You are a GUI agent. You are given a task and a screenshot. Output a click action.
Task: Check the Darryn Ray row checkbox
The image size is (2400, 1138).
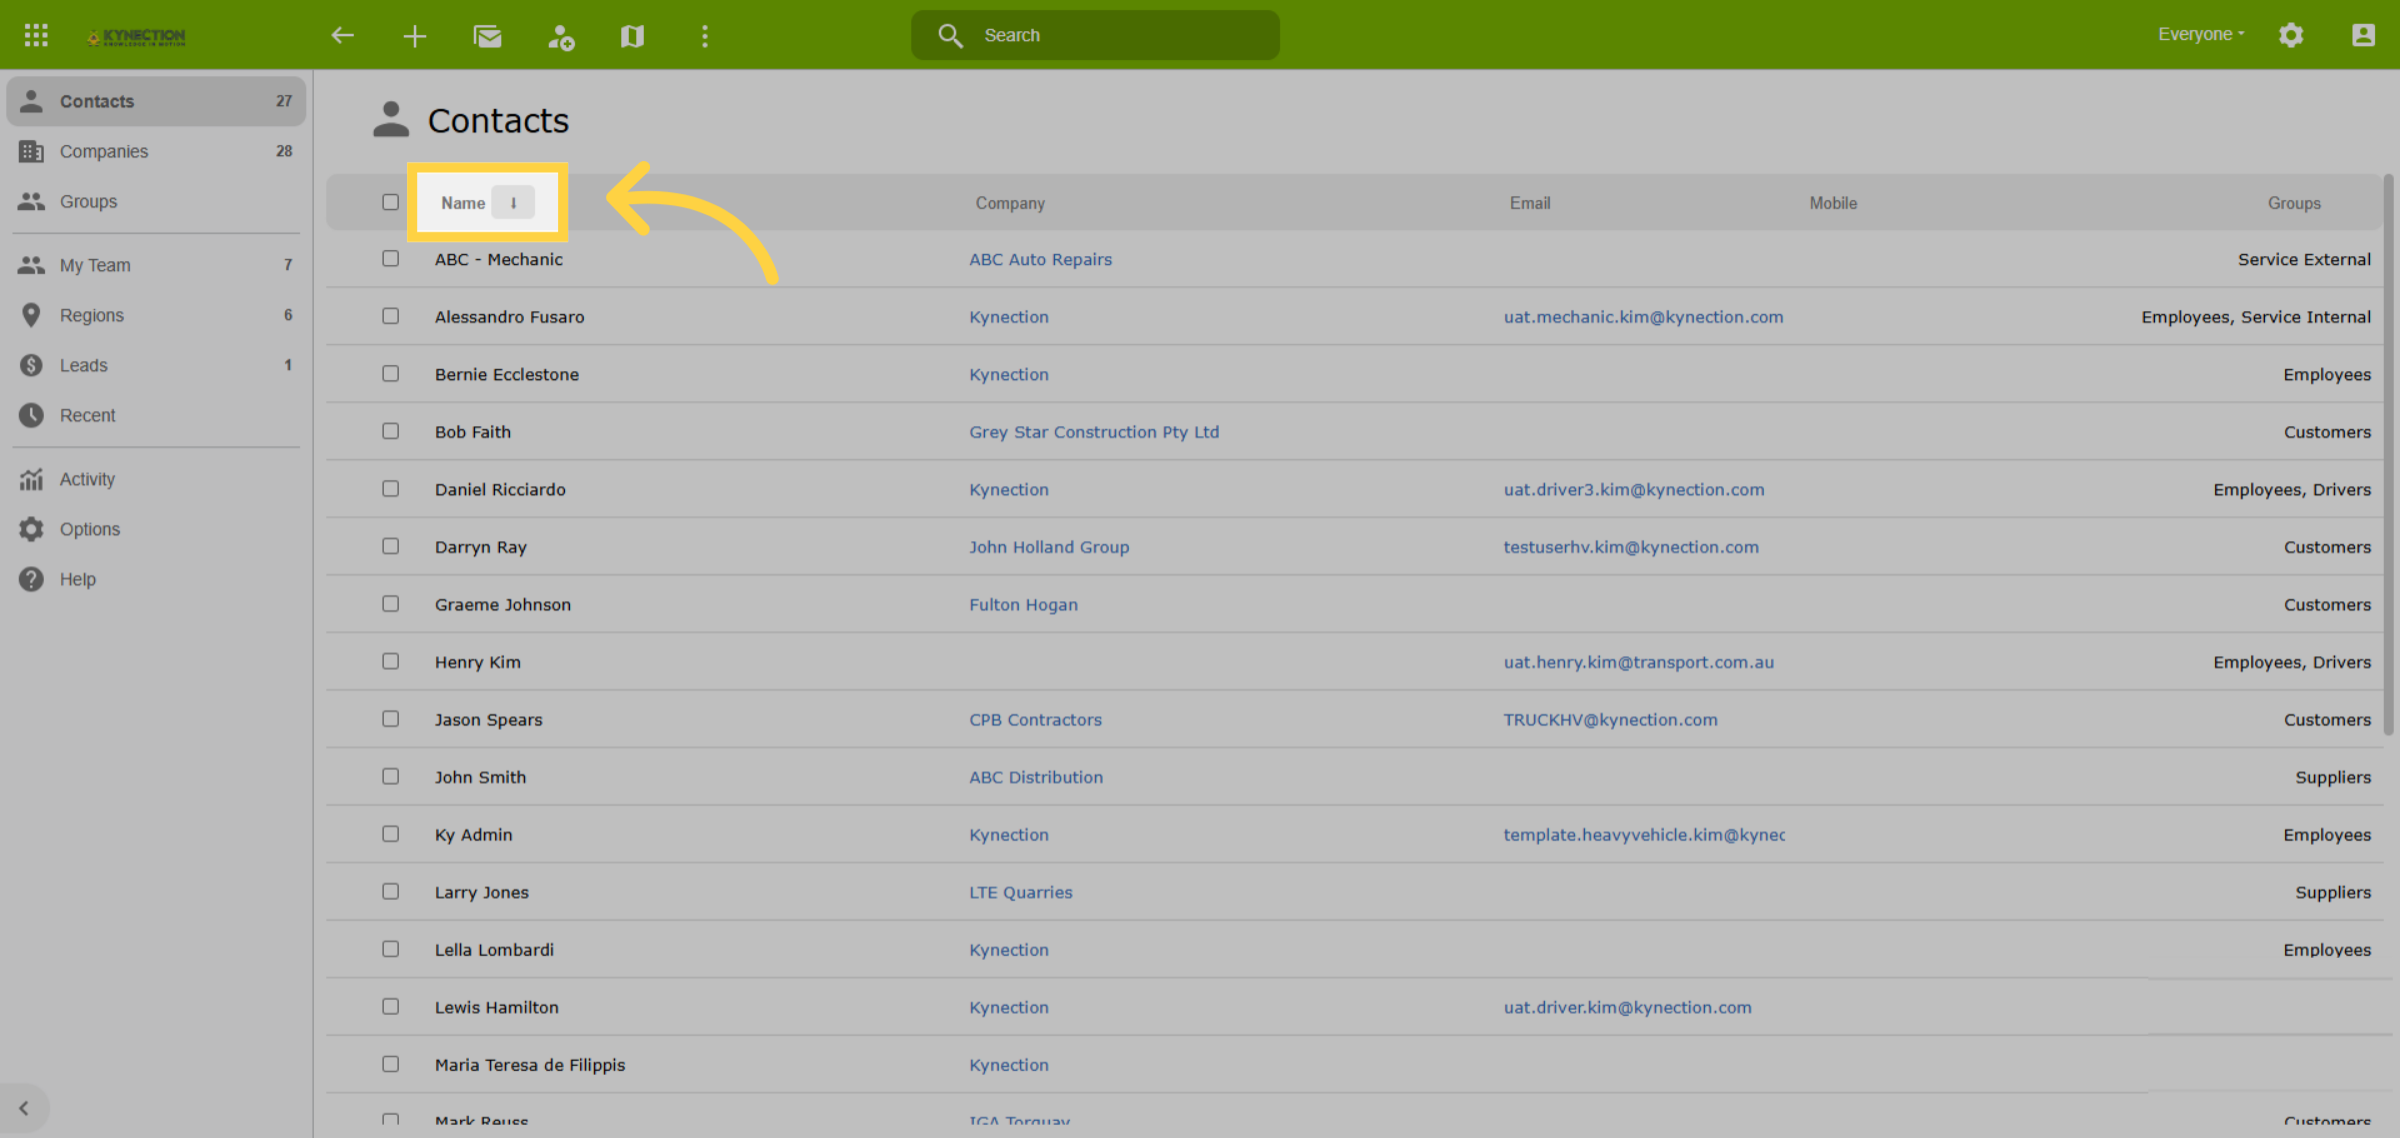(390, 546)
